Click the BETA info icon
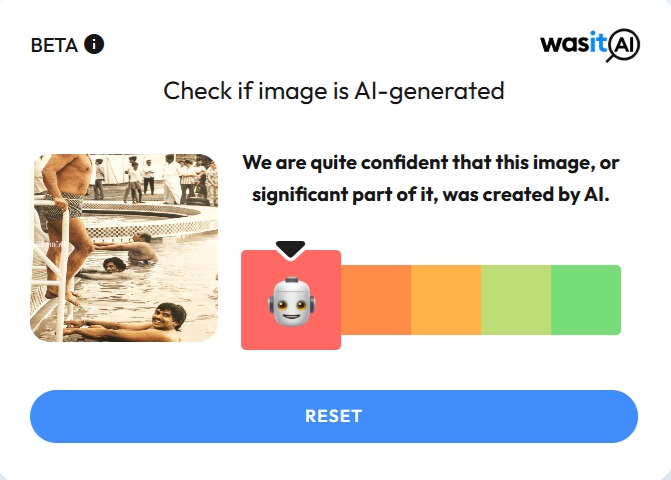The width and height of the screenshot is (671, 480). 94,44
